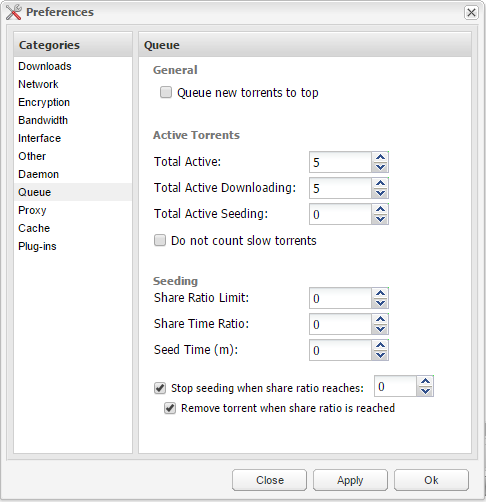Confirm settings with the Ok button

click(x=431, y=480)
